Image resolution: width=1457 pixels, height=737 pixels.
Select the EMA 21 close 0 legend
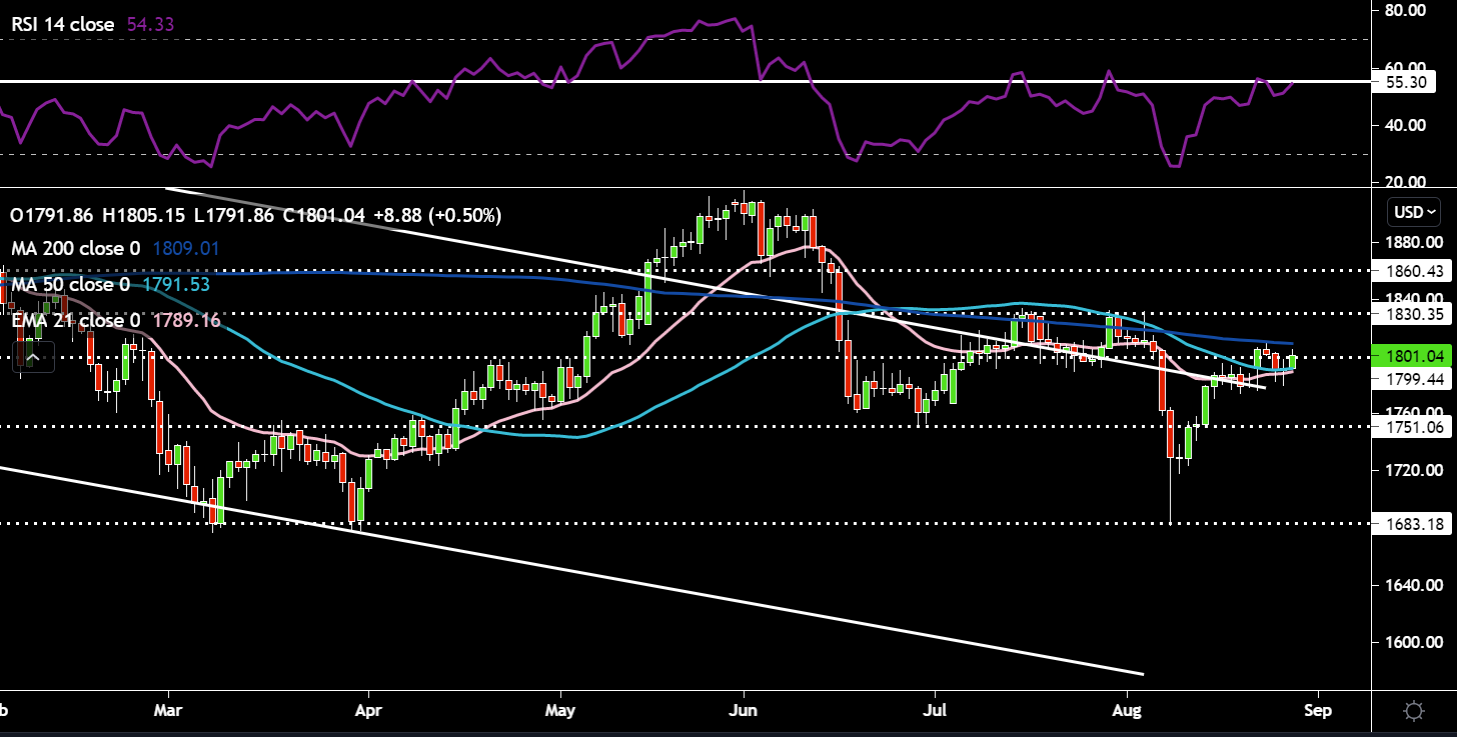tap(75, 320)
